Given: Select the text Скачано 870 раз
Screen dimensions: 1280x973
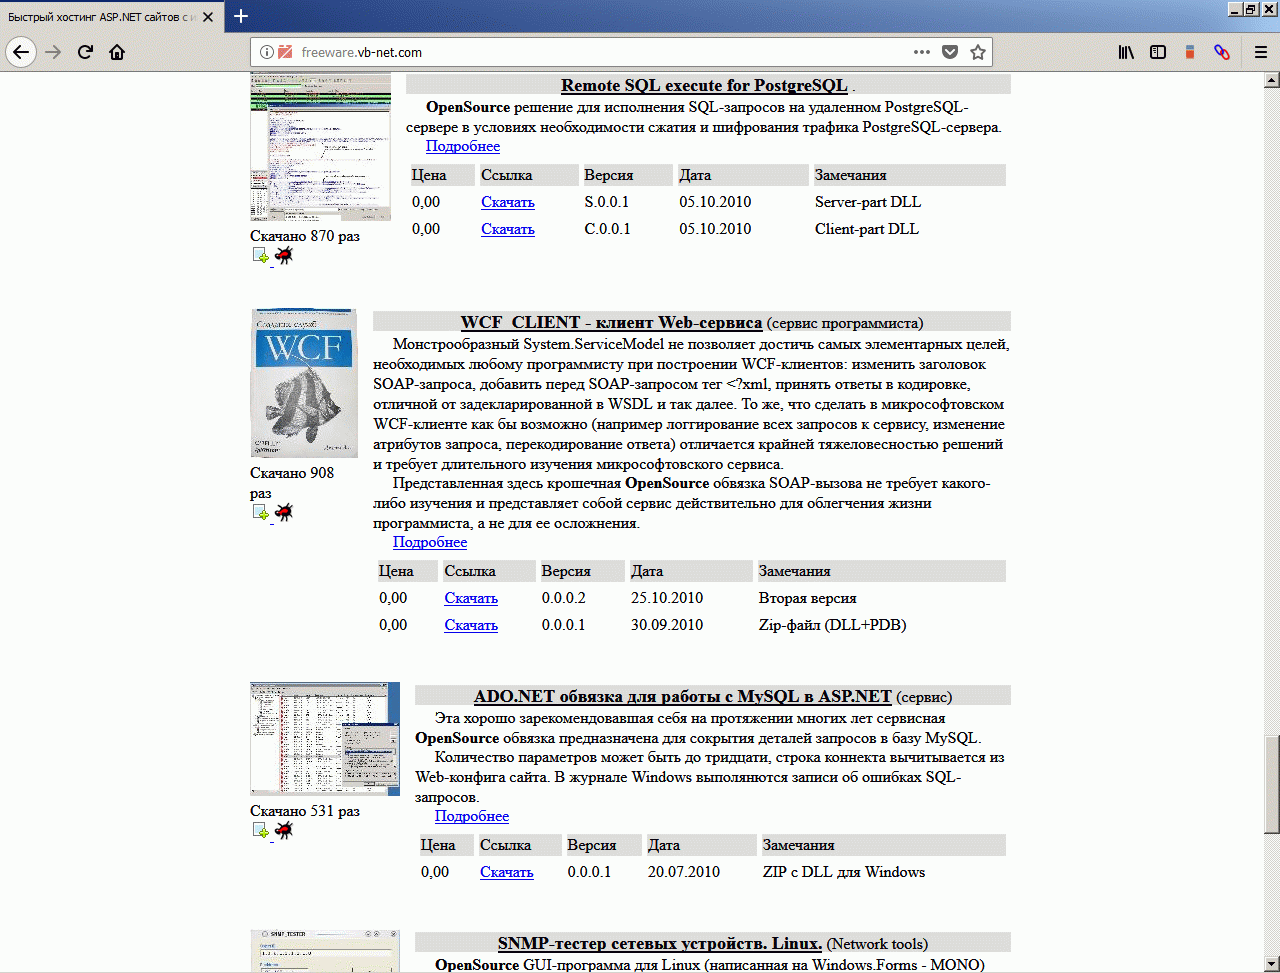Looking at the screenshot, I should (x=305, y=236).
